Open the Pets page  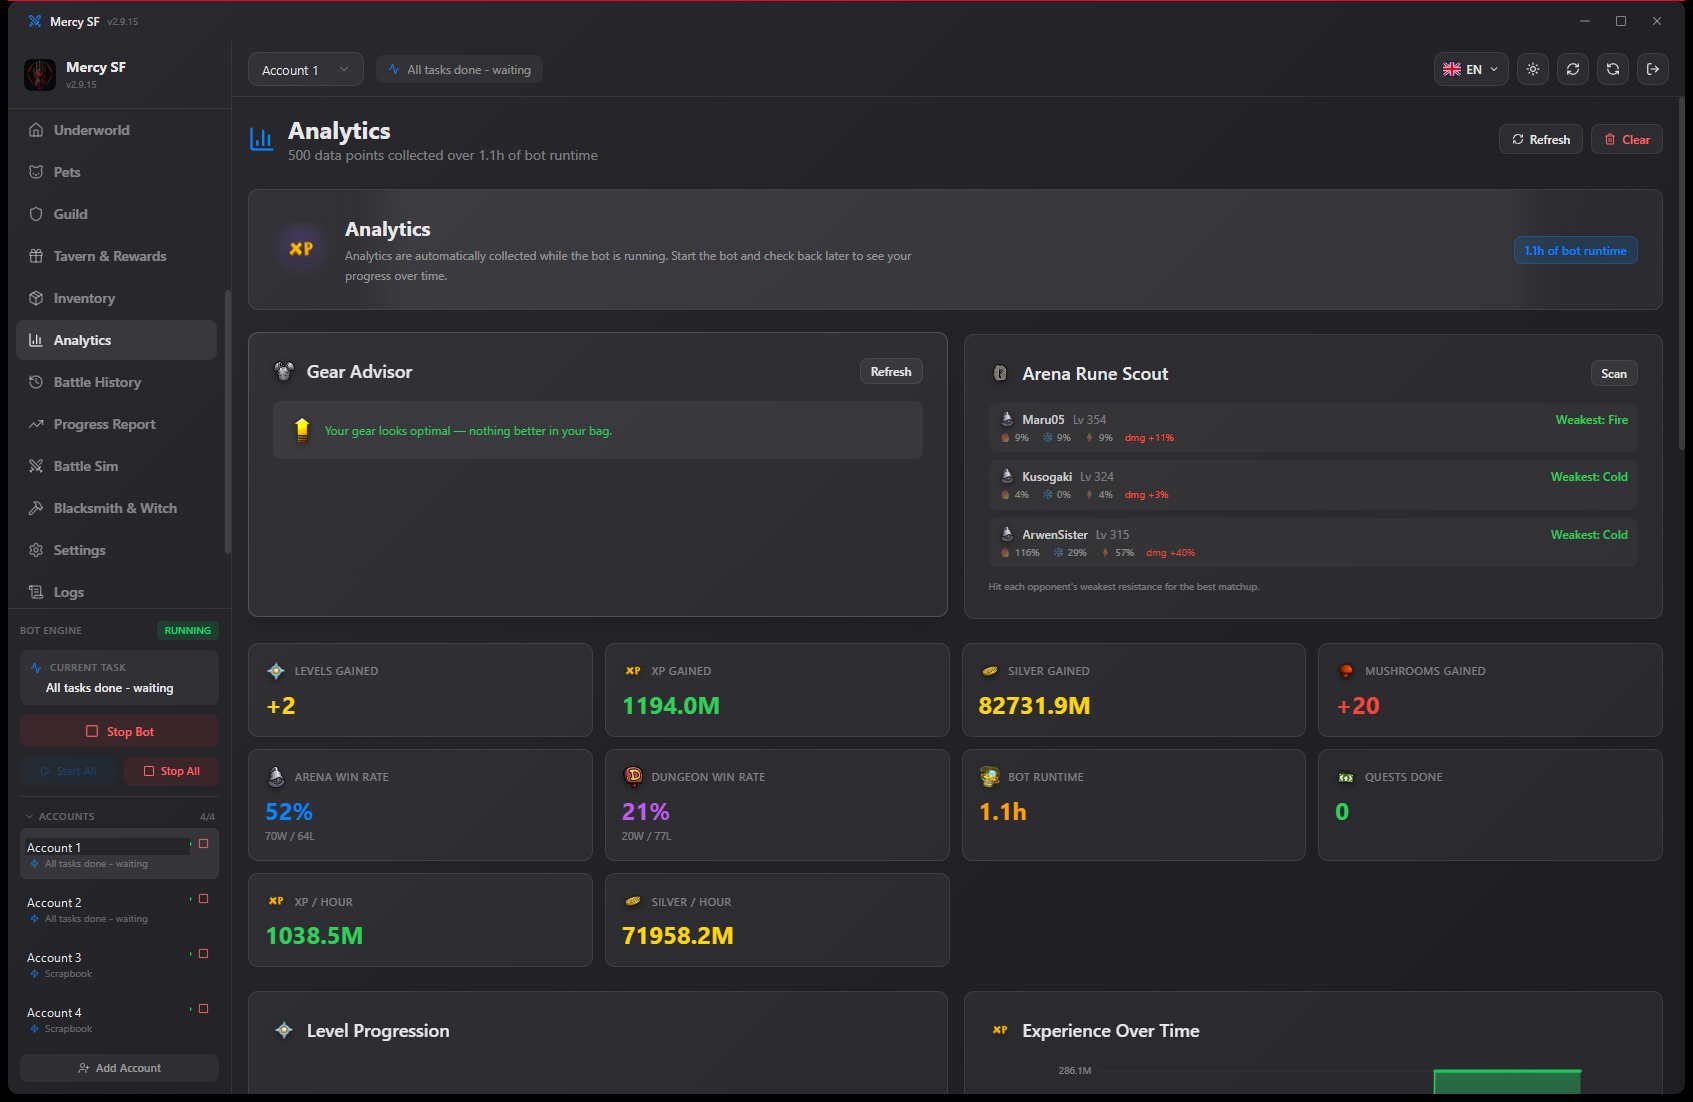(116, 172)
